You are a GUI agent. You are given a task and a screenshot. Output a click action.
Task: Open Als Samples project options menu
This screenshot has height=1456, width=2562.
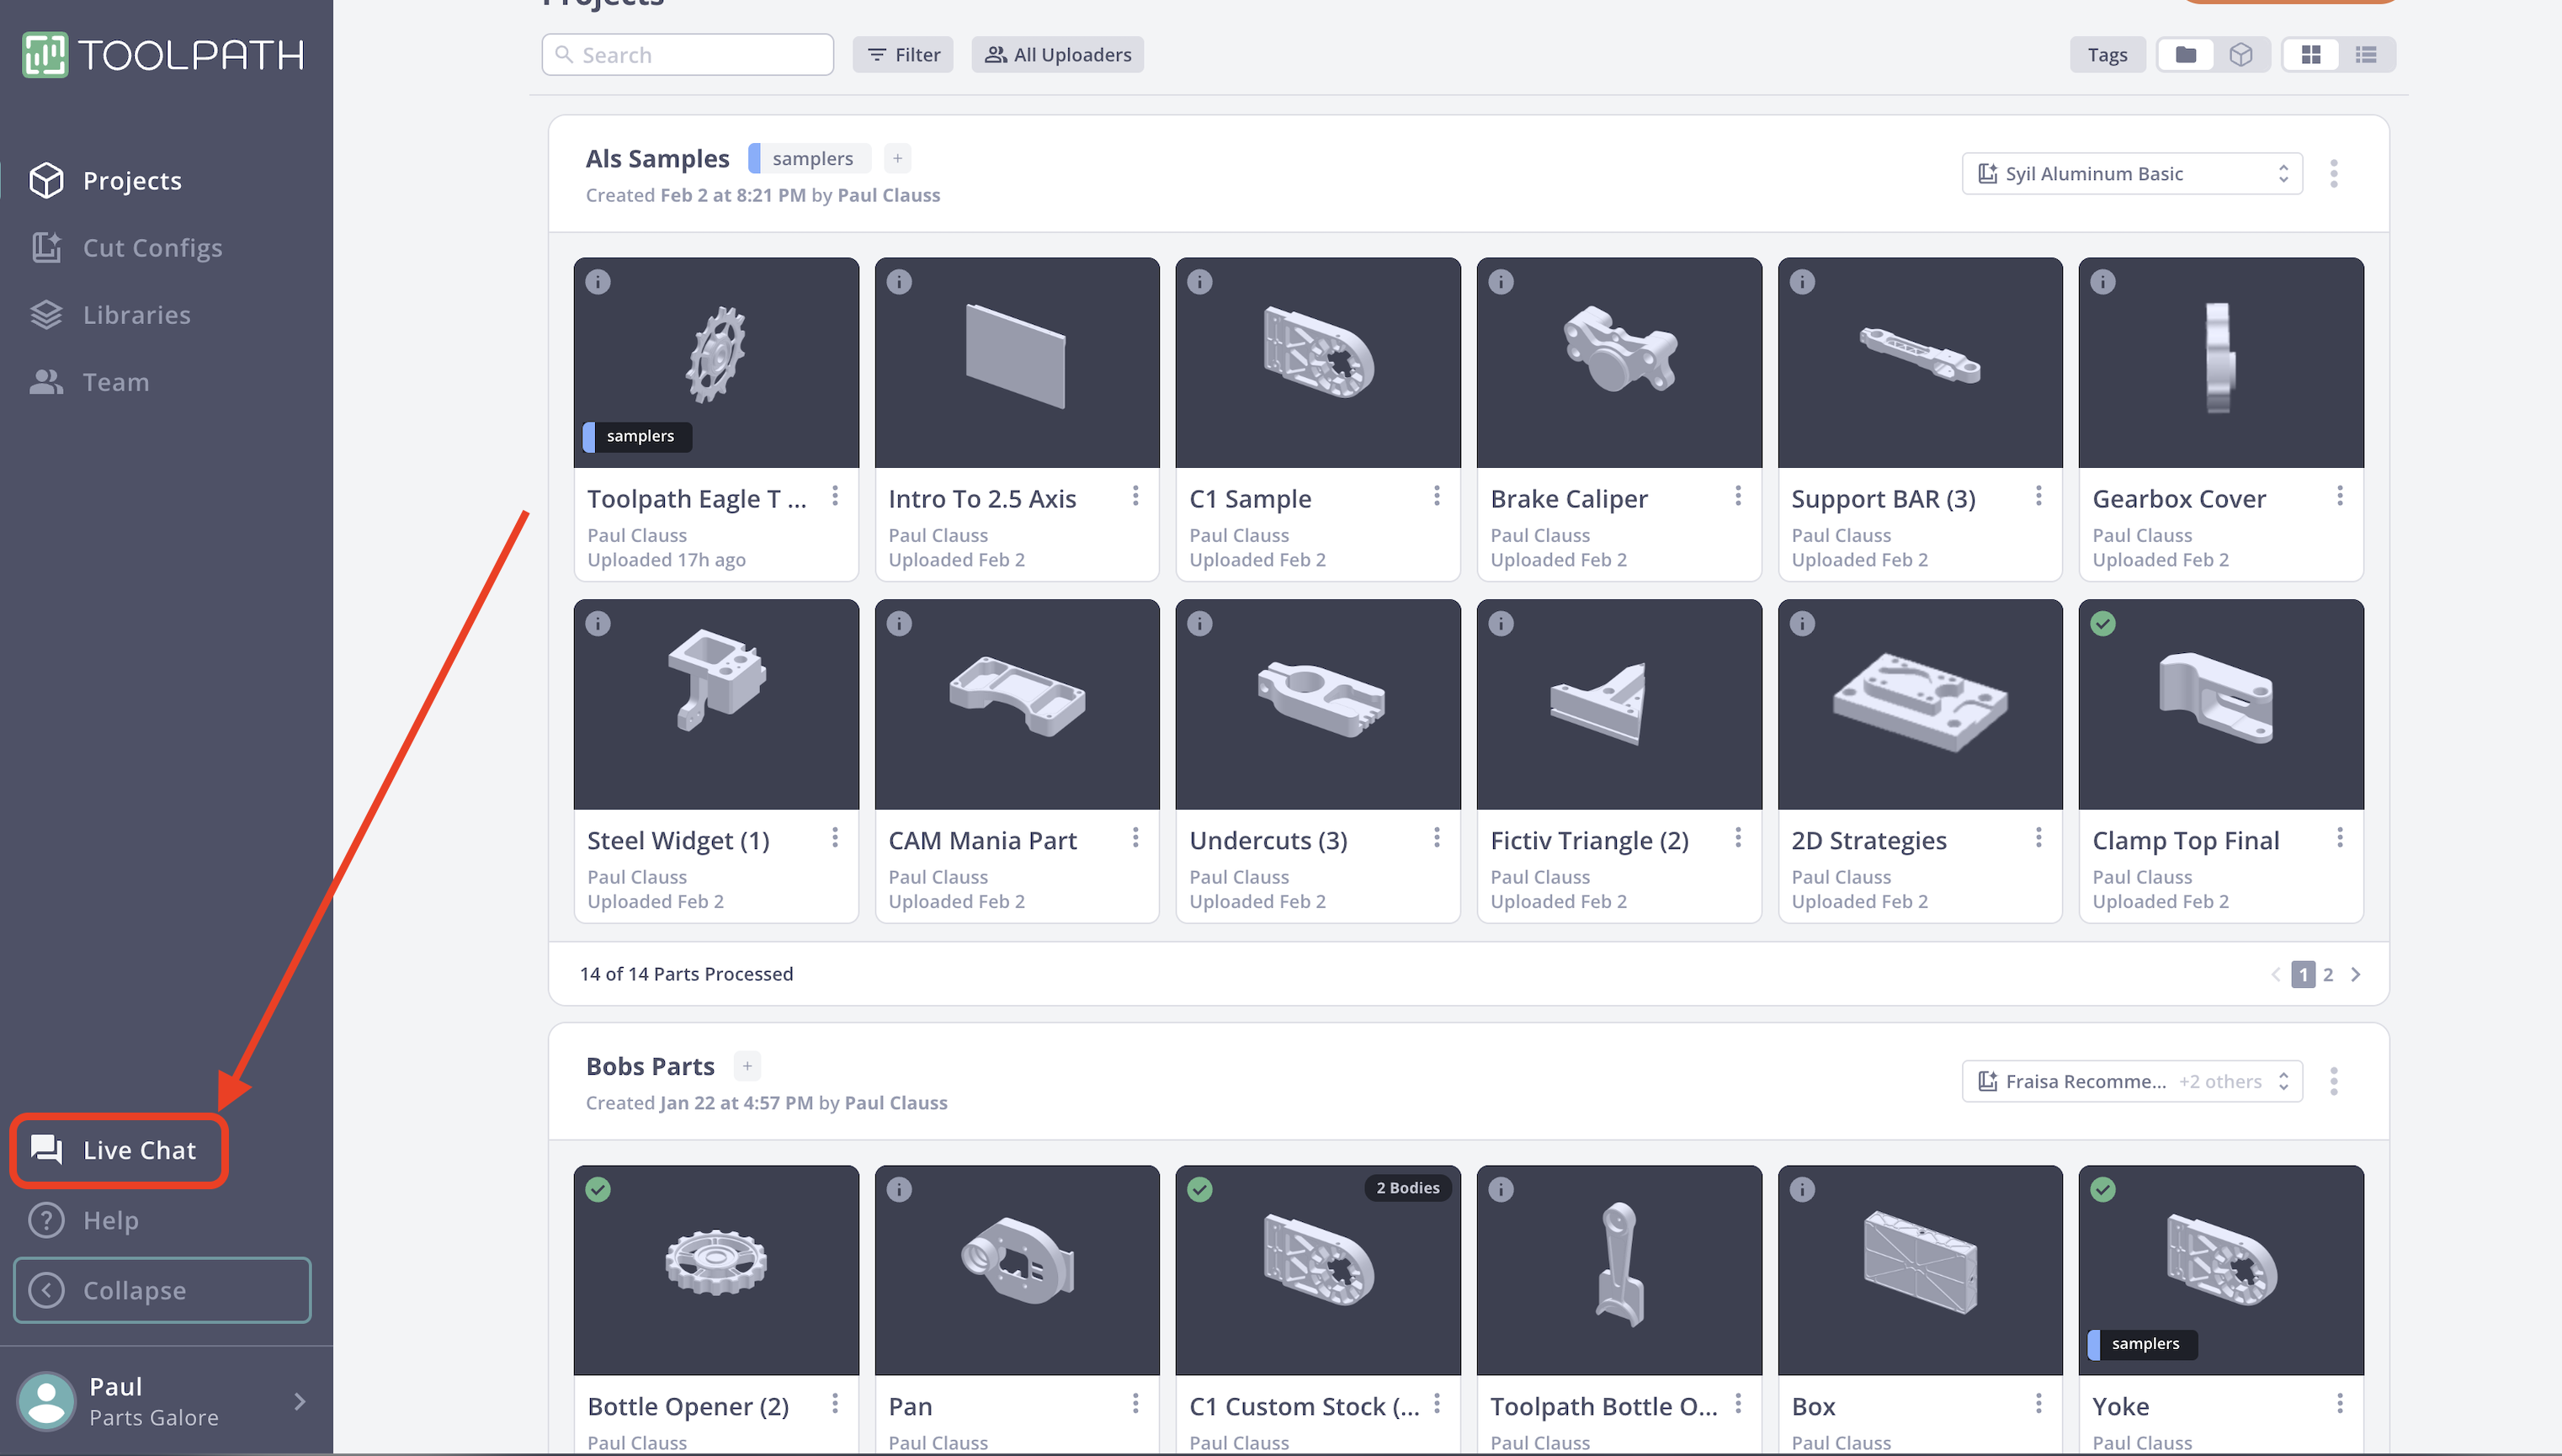click(x=2333, y=174)
